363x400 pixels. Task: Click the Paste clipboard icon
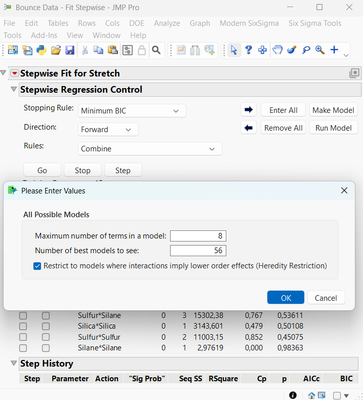(113, 50)
